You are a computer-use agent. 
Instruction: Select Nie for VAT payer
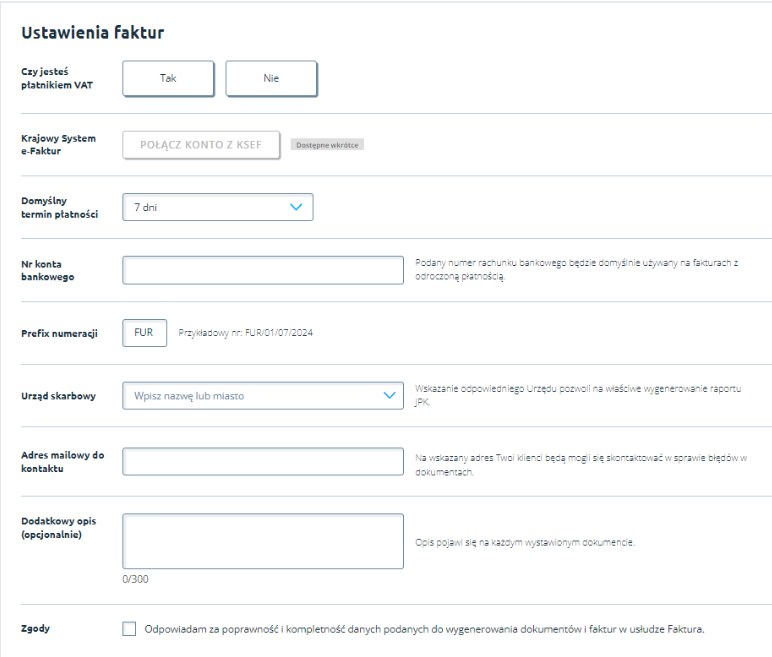click(x=271, y=78)
